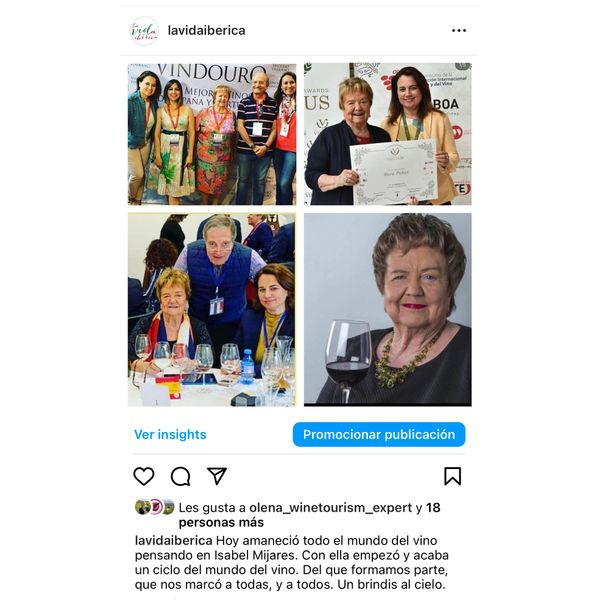Tap the wine tasting table photo
The width and height of the screenshot is (600, 600).
tap(212, 310)
